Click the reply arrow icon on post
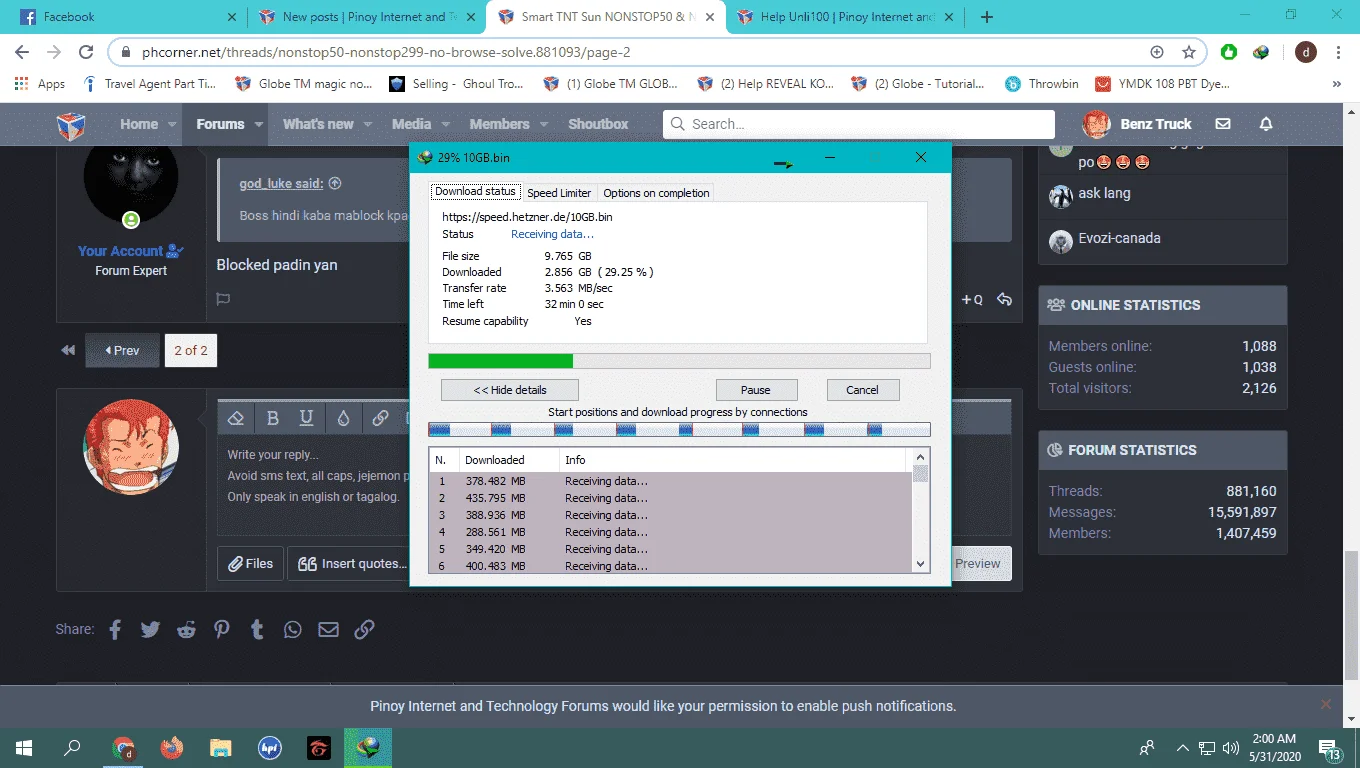The width and height of the screenshot is (1360, 768). 1004,299
